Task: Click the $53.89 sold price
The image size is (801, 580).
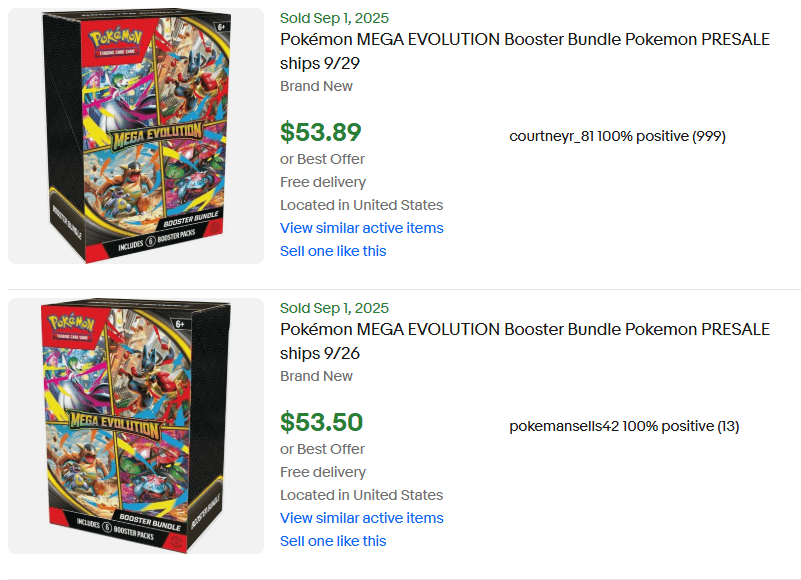Action: pyautogui.click(x=321, y=132)
